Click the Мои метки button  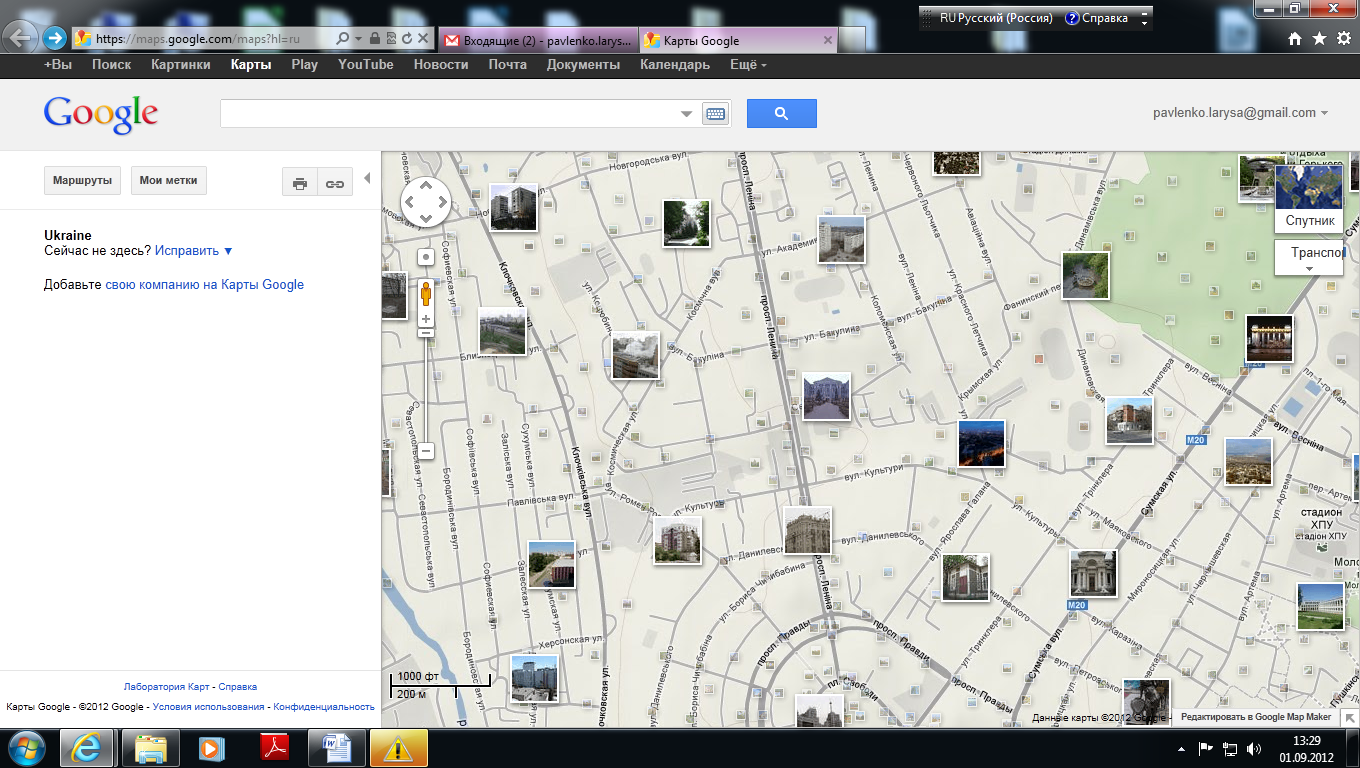[x=169, y=181]
